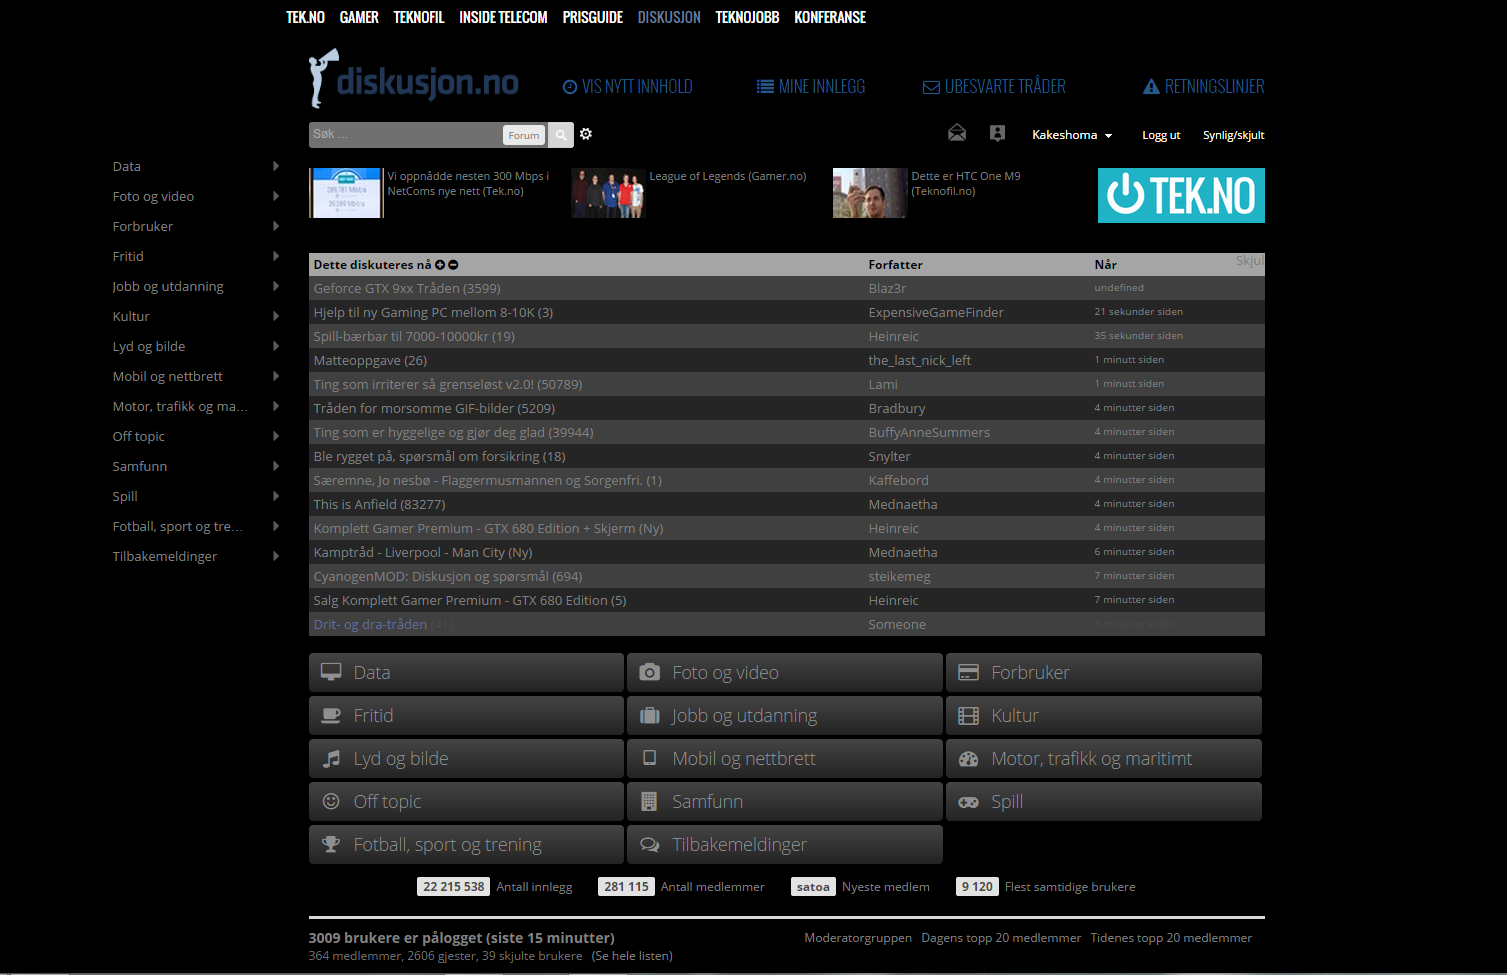Click the smiley icon for Off topic

pos(330,800)
